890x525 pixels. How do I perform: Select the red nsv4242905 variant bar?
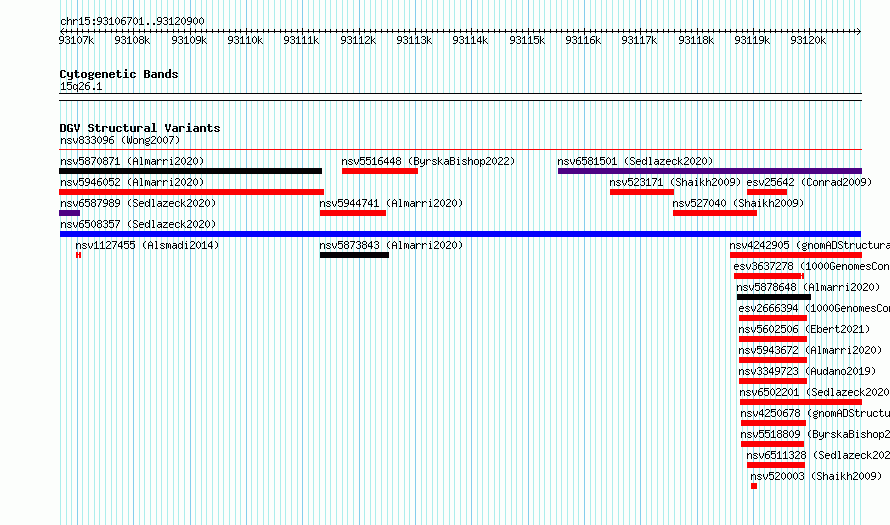(x=796, y=255)
